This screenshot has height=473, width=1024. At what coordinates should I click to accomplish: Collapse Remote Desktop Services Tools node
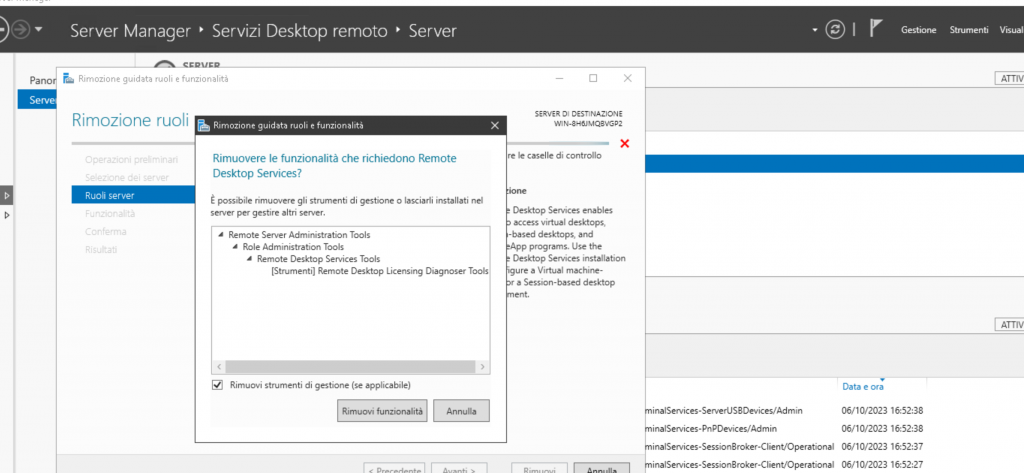coord(248,258)
